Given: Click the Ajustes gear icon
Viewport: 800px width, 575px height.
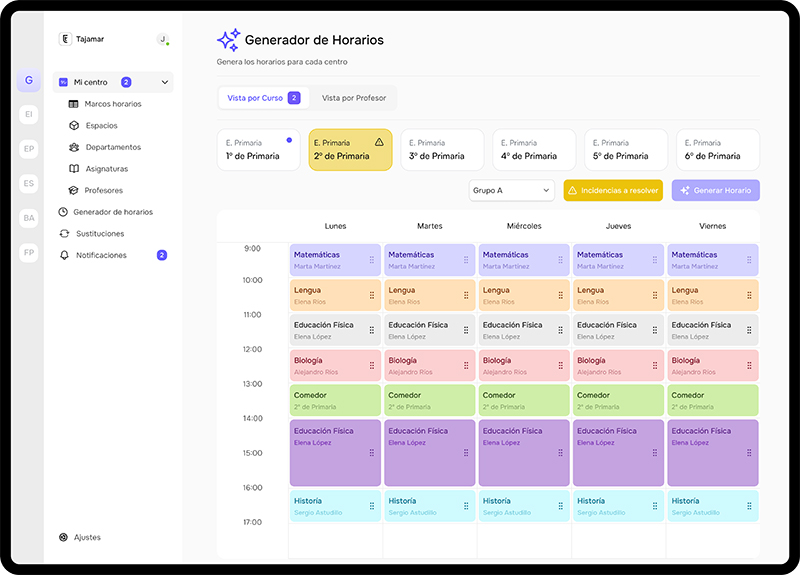Looking at the screenshot, I should pyautogui.click(x=64, y=537).
